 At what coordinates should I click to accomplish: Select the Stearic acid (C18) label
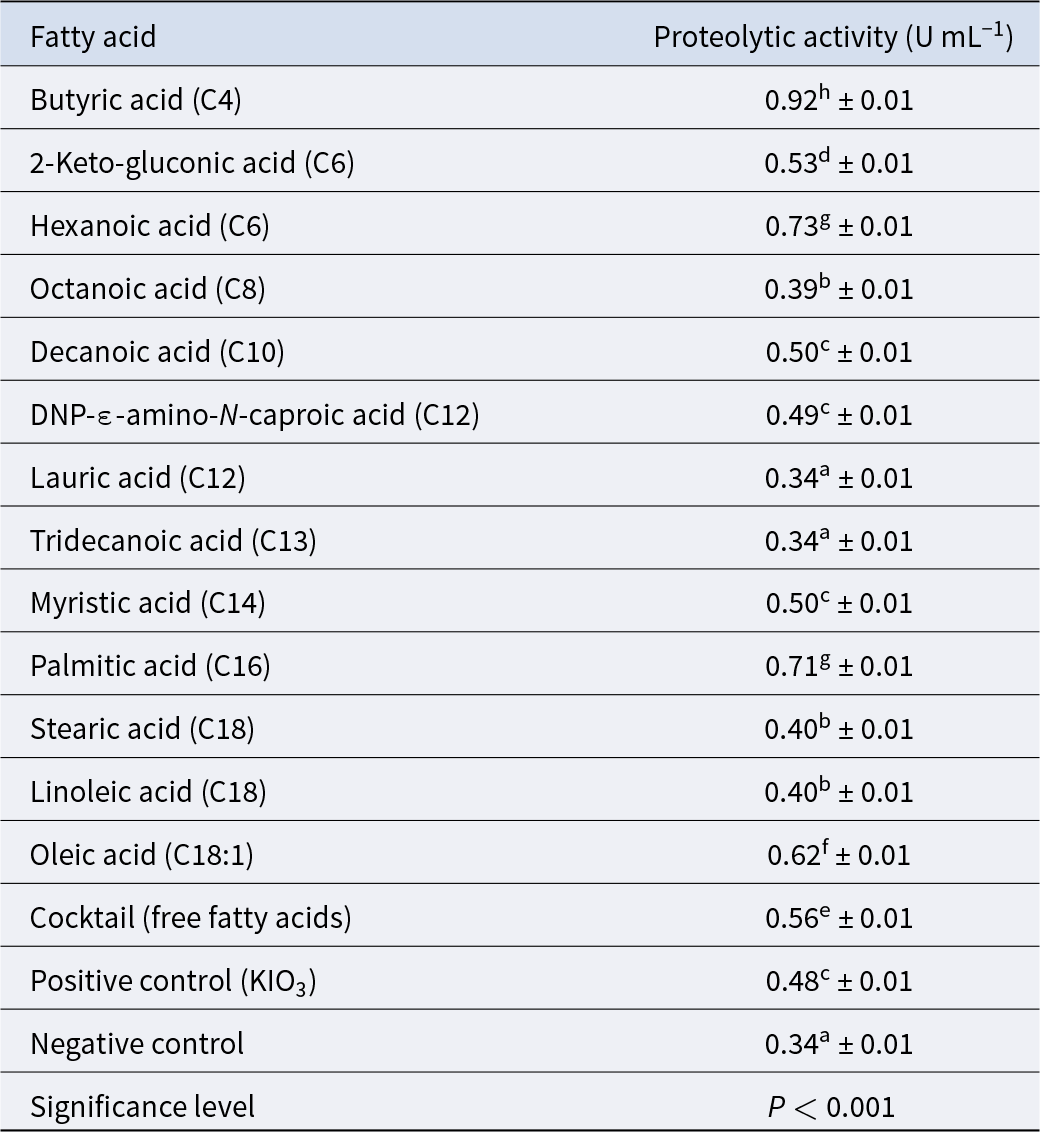pos(142,729)
